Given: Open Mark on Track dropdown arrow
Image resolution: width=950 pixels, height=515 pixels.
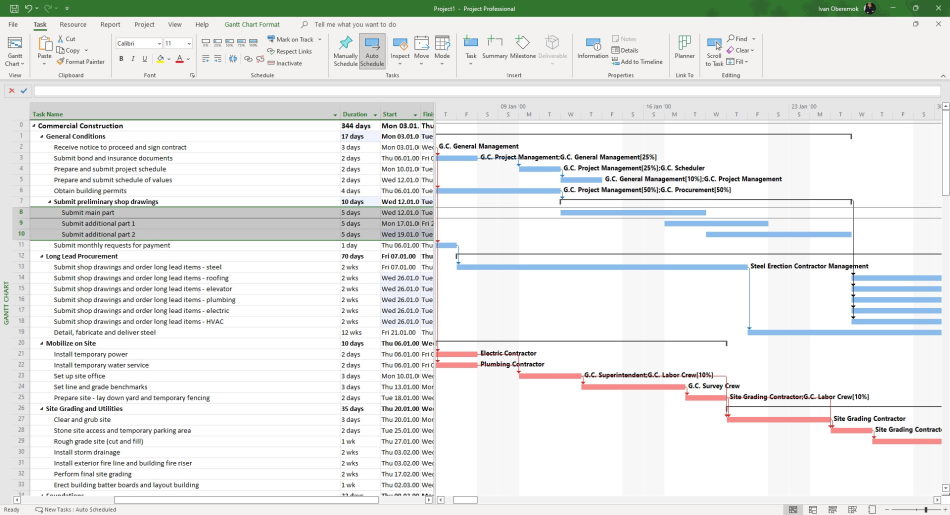Looking at the screenshot, I should tap(320, 39).
